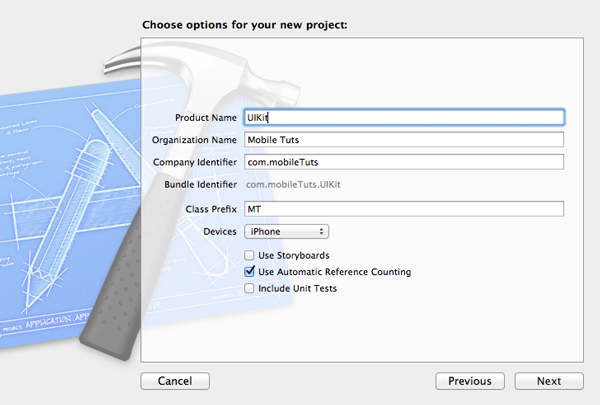Click the Product Name input field

point(404,117)
